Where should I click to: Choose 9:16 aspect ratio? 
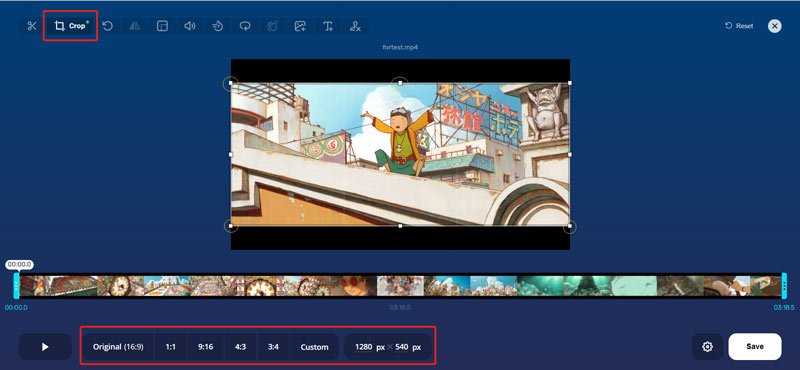click(x=206, y=347)
